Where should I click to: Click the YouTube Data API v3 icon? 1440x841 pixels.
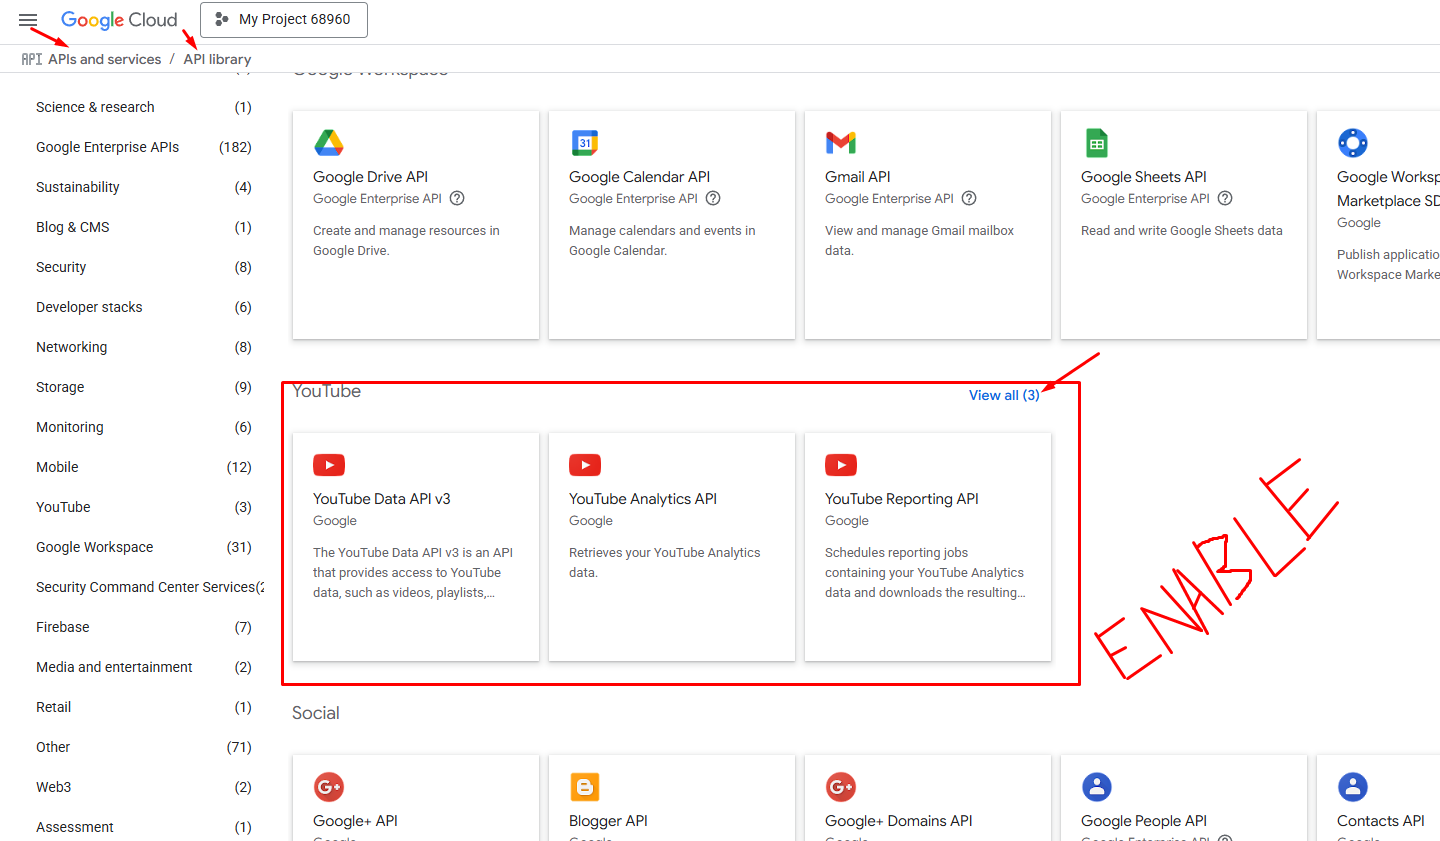click(x=329, y=465)
